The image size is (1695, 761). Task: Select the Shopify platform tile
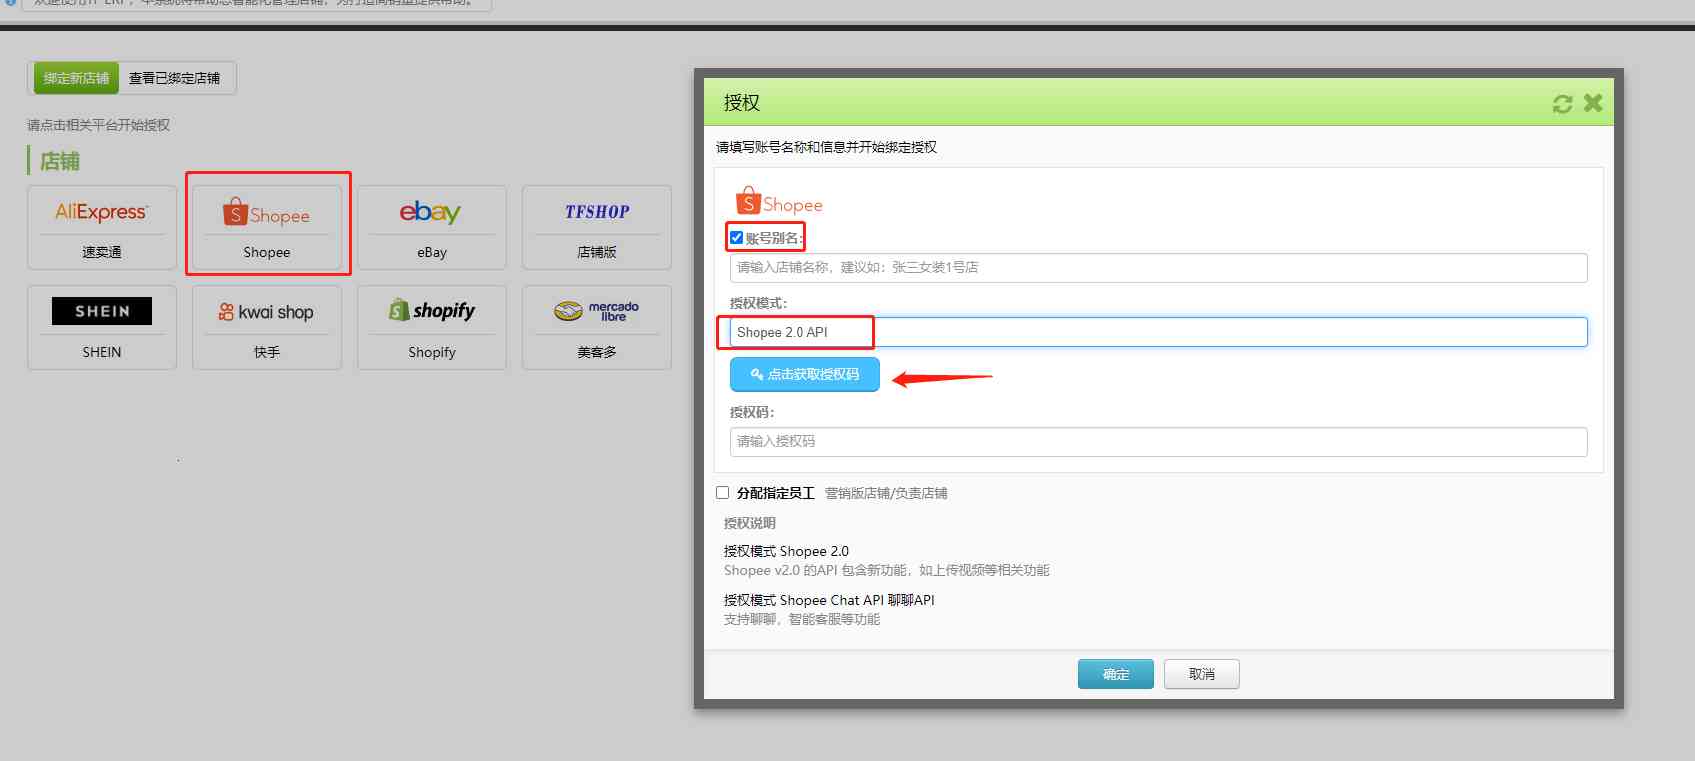[x=432, y=327]
